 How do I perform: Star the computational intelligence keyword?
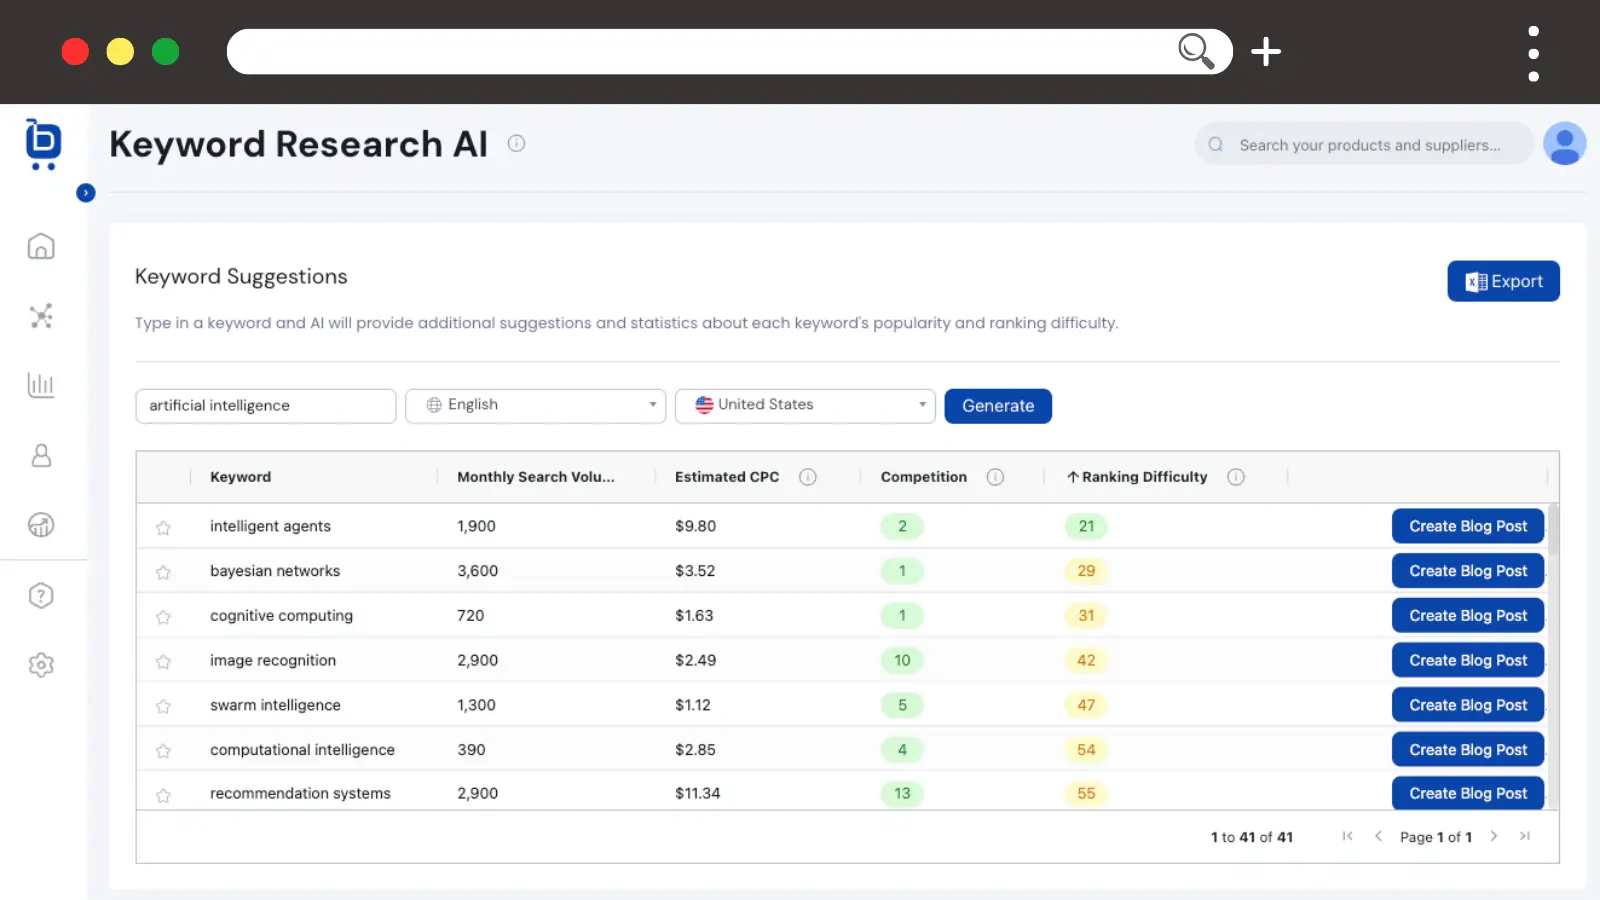pyautogui.click(x=163, y=751)
